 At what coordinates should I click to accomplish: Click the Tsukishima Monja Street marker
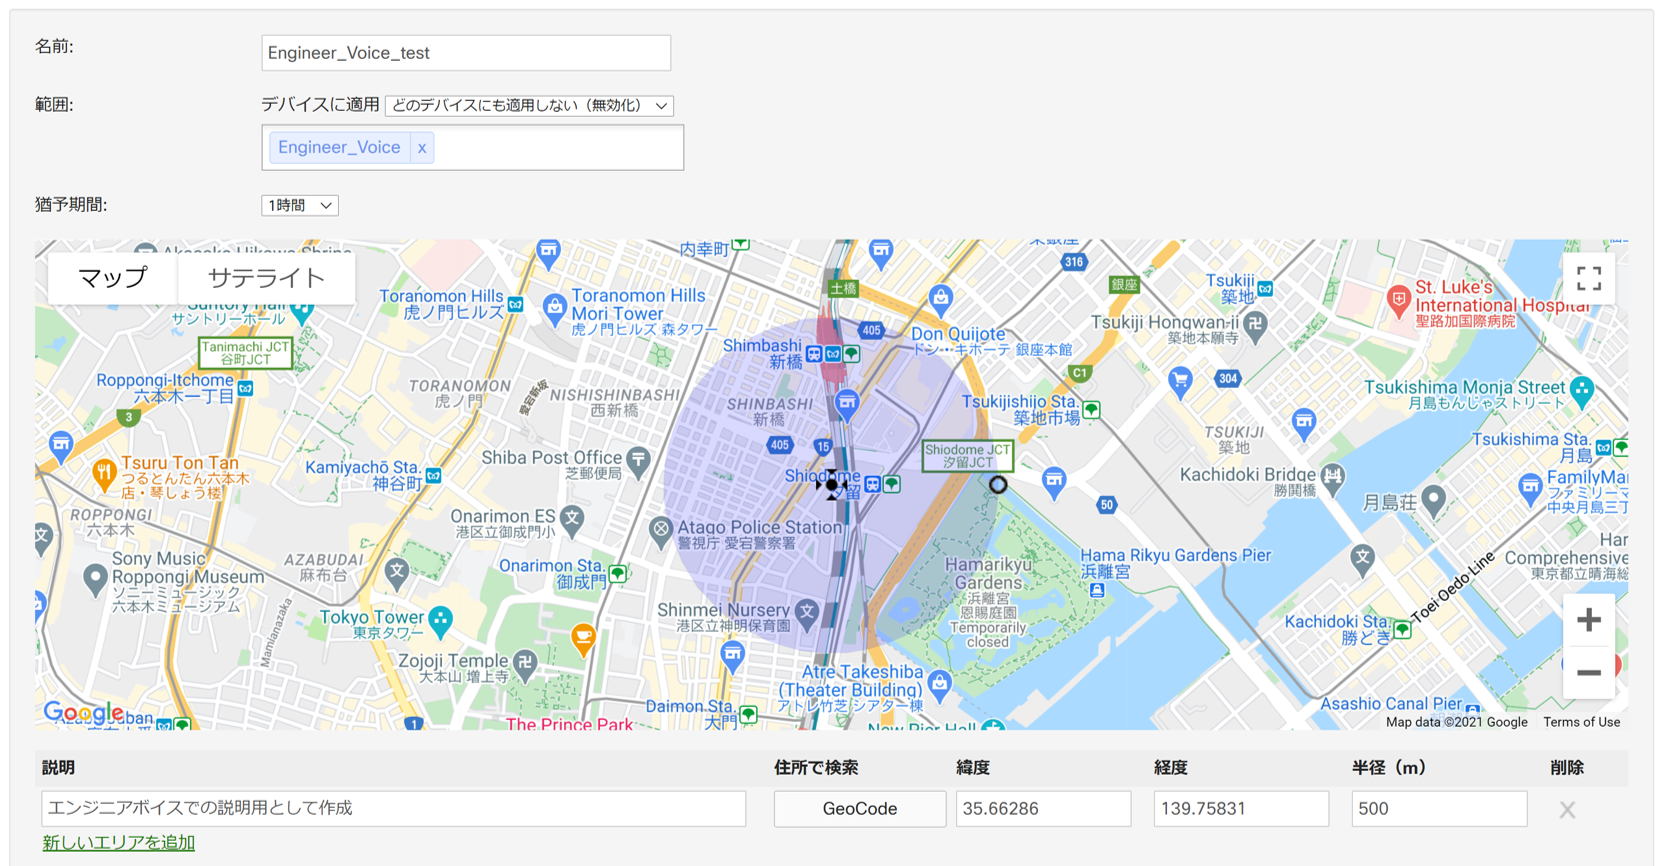[1581, 390]
